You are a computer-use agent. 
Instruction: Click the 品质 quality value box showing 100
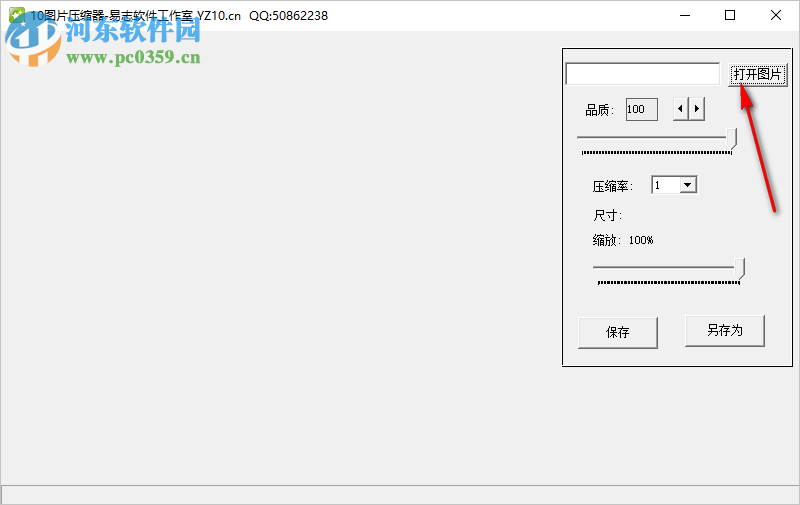click(x=642, y=109)
